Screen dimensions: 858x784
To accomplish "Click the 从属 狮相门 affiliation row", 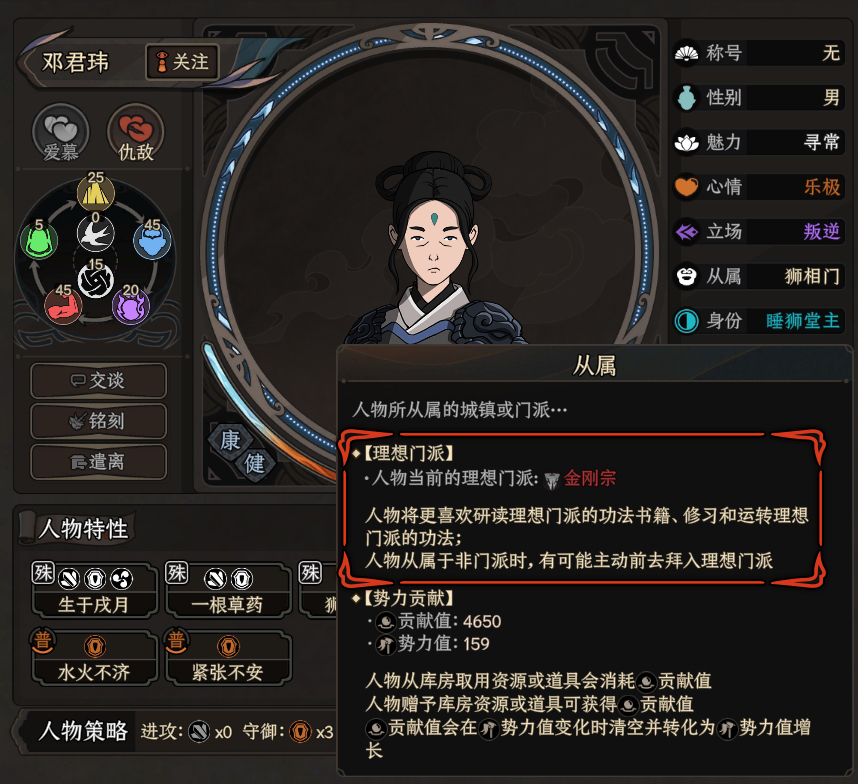I will pos(760,276).
